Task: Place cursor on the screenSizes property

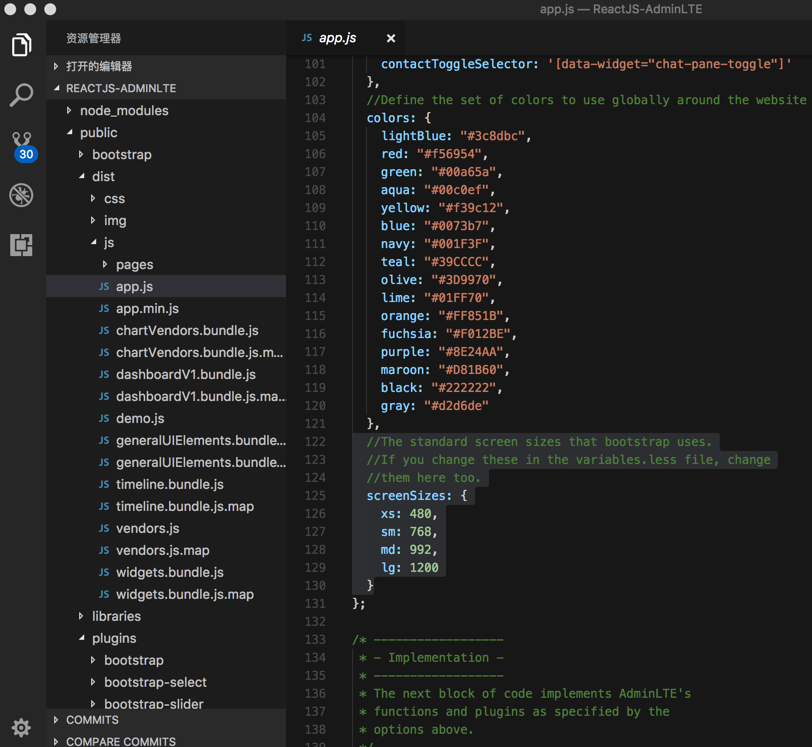Action: tap(408, 496)
